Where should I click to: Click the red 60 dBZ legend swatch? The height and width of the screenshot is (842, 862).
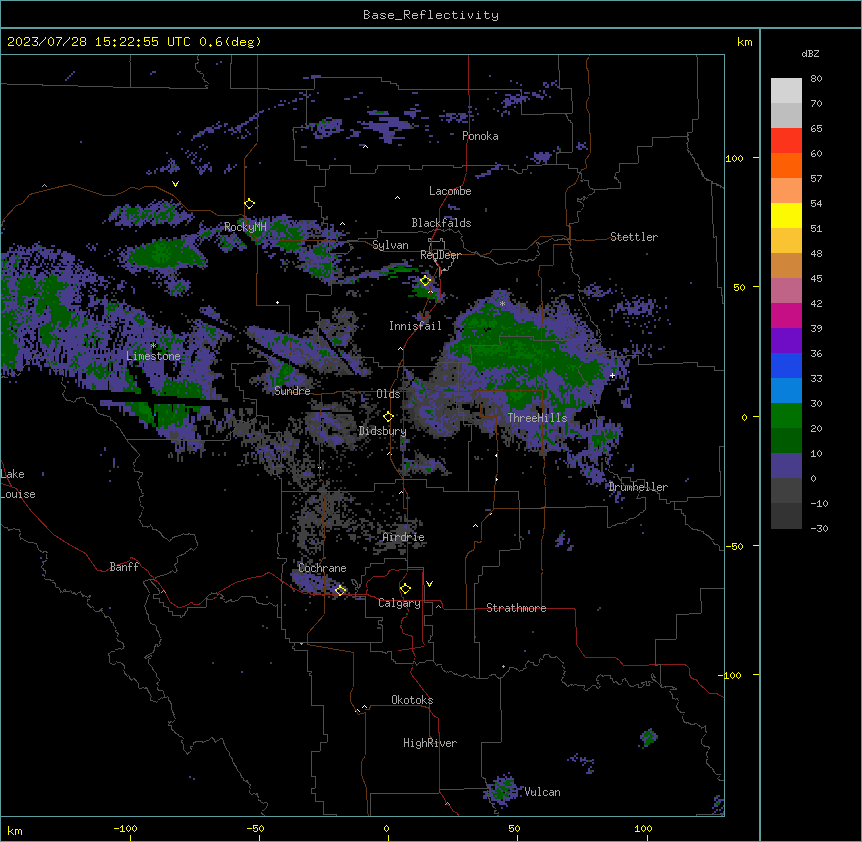(x=786, y=140)
